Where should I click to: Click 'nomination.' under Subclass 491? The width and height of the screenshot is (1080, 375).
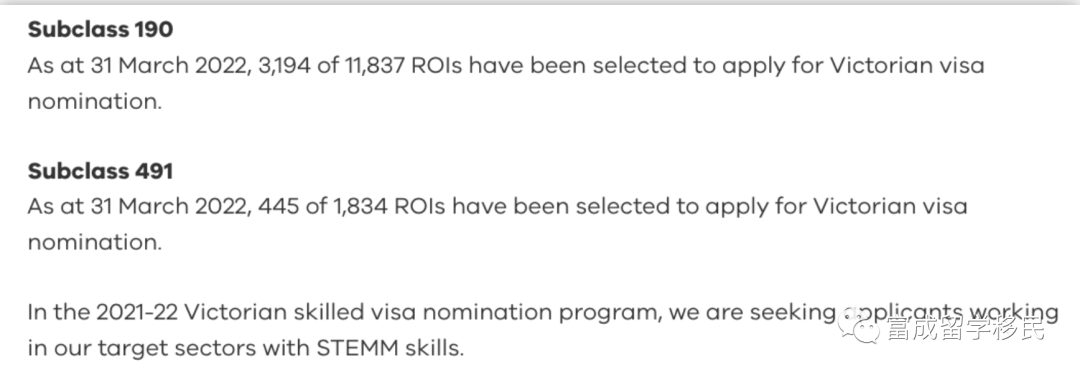(x=94, y=243)
